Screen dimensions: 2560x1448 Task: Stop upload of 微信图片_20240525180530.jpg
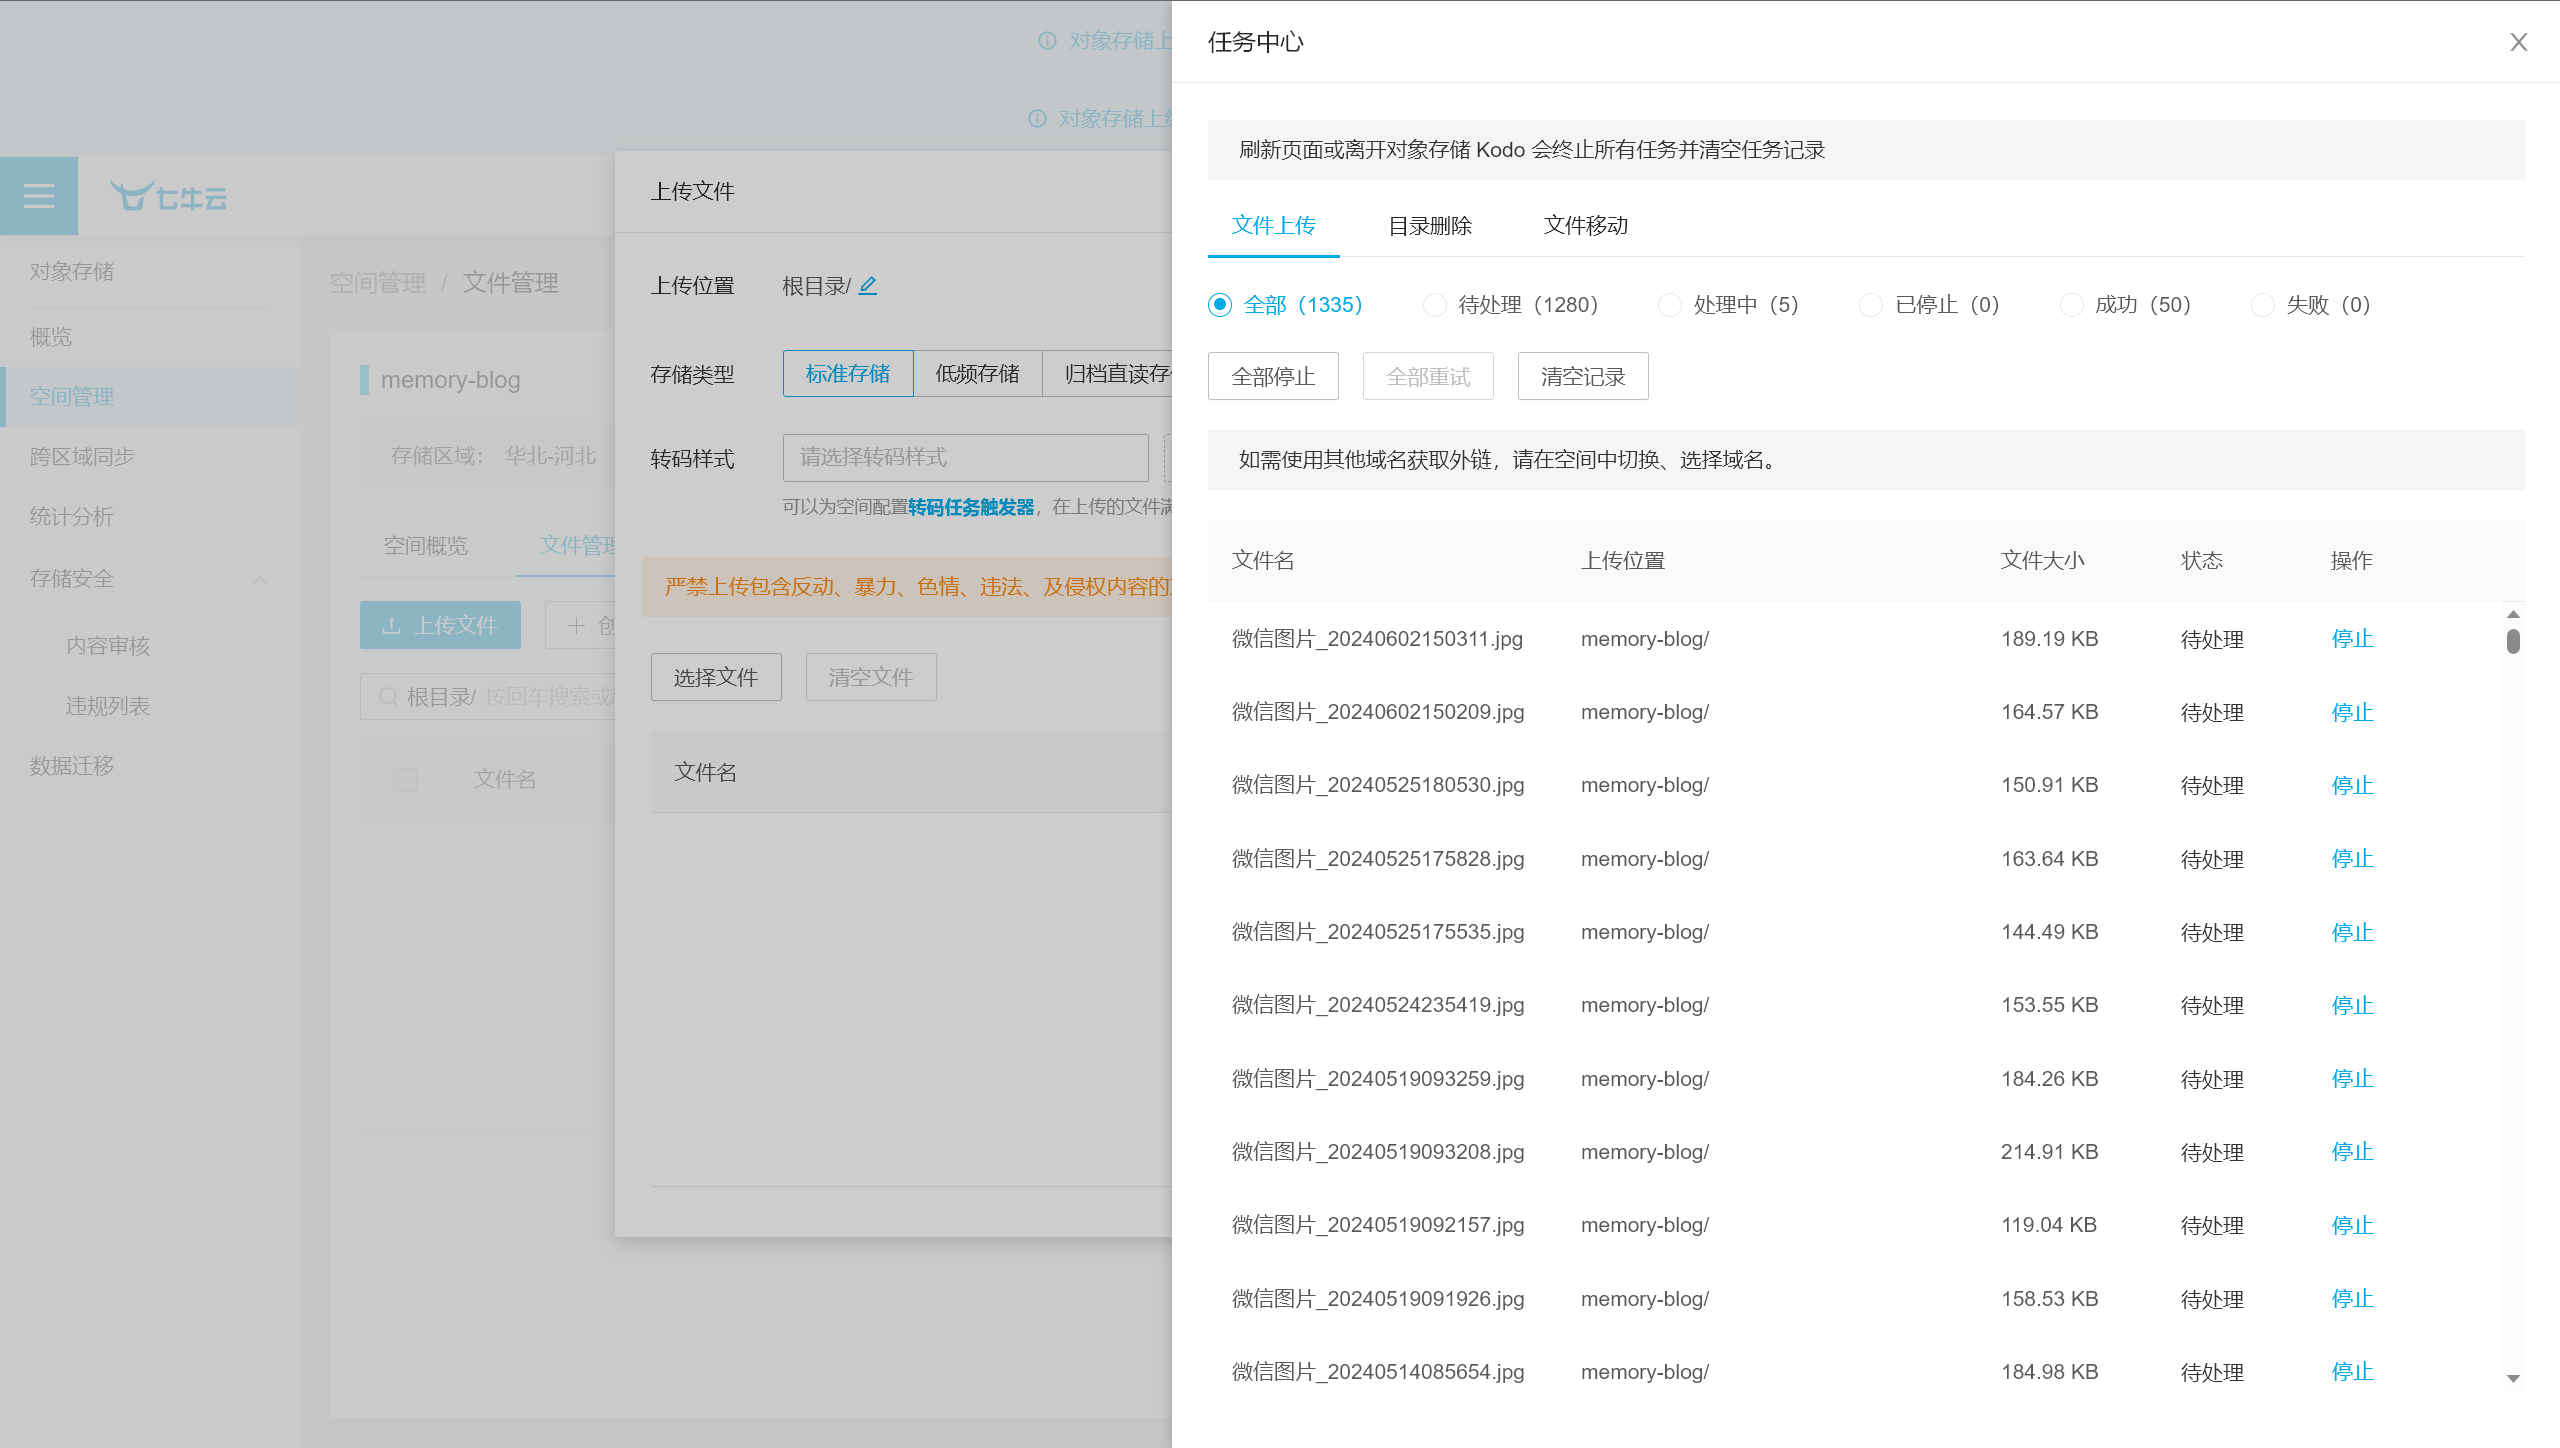[x=2352, y=785]
